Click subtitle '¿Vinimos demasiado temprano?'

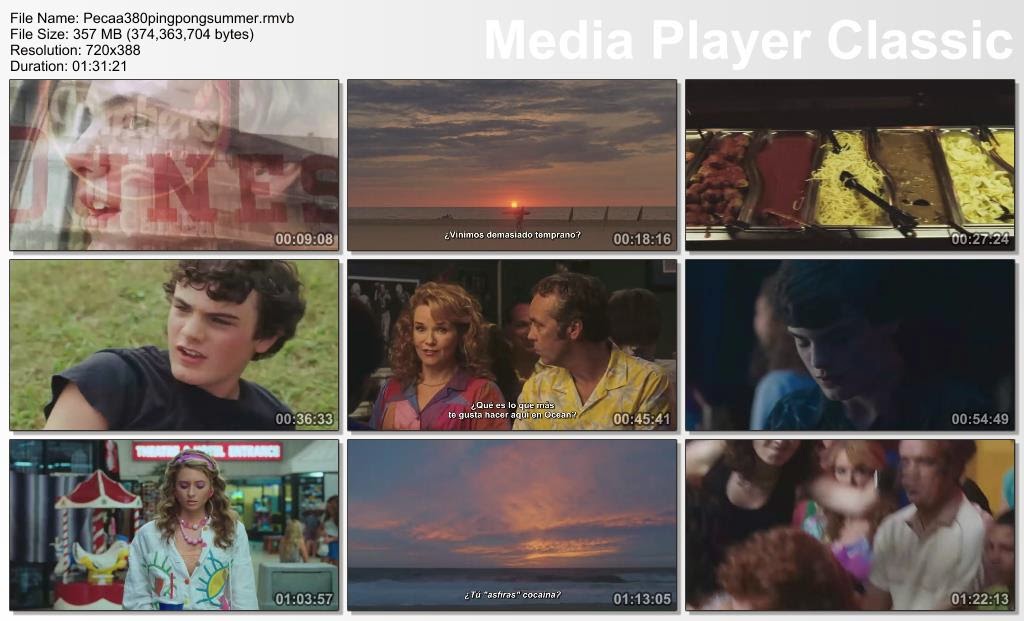513,234
